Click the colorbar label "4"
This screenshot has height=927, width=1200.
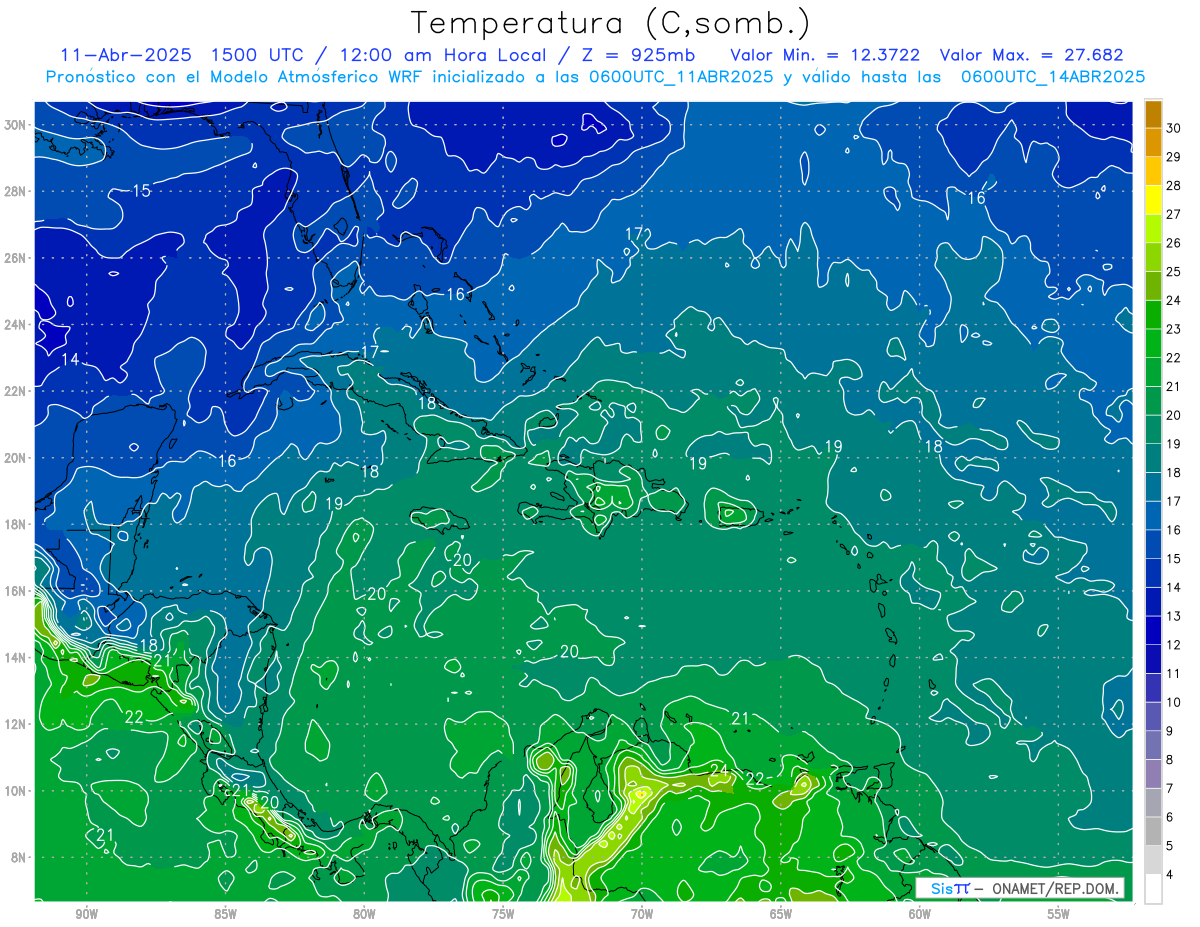1171,875
